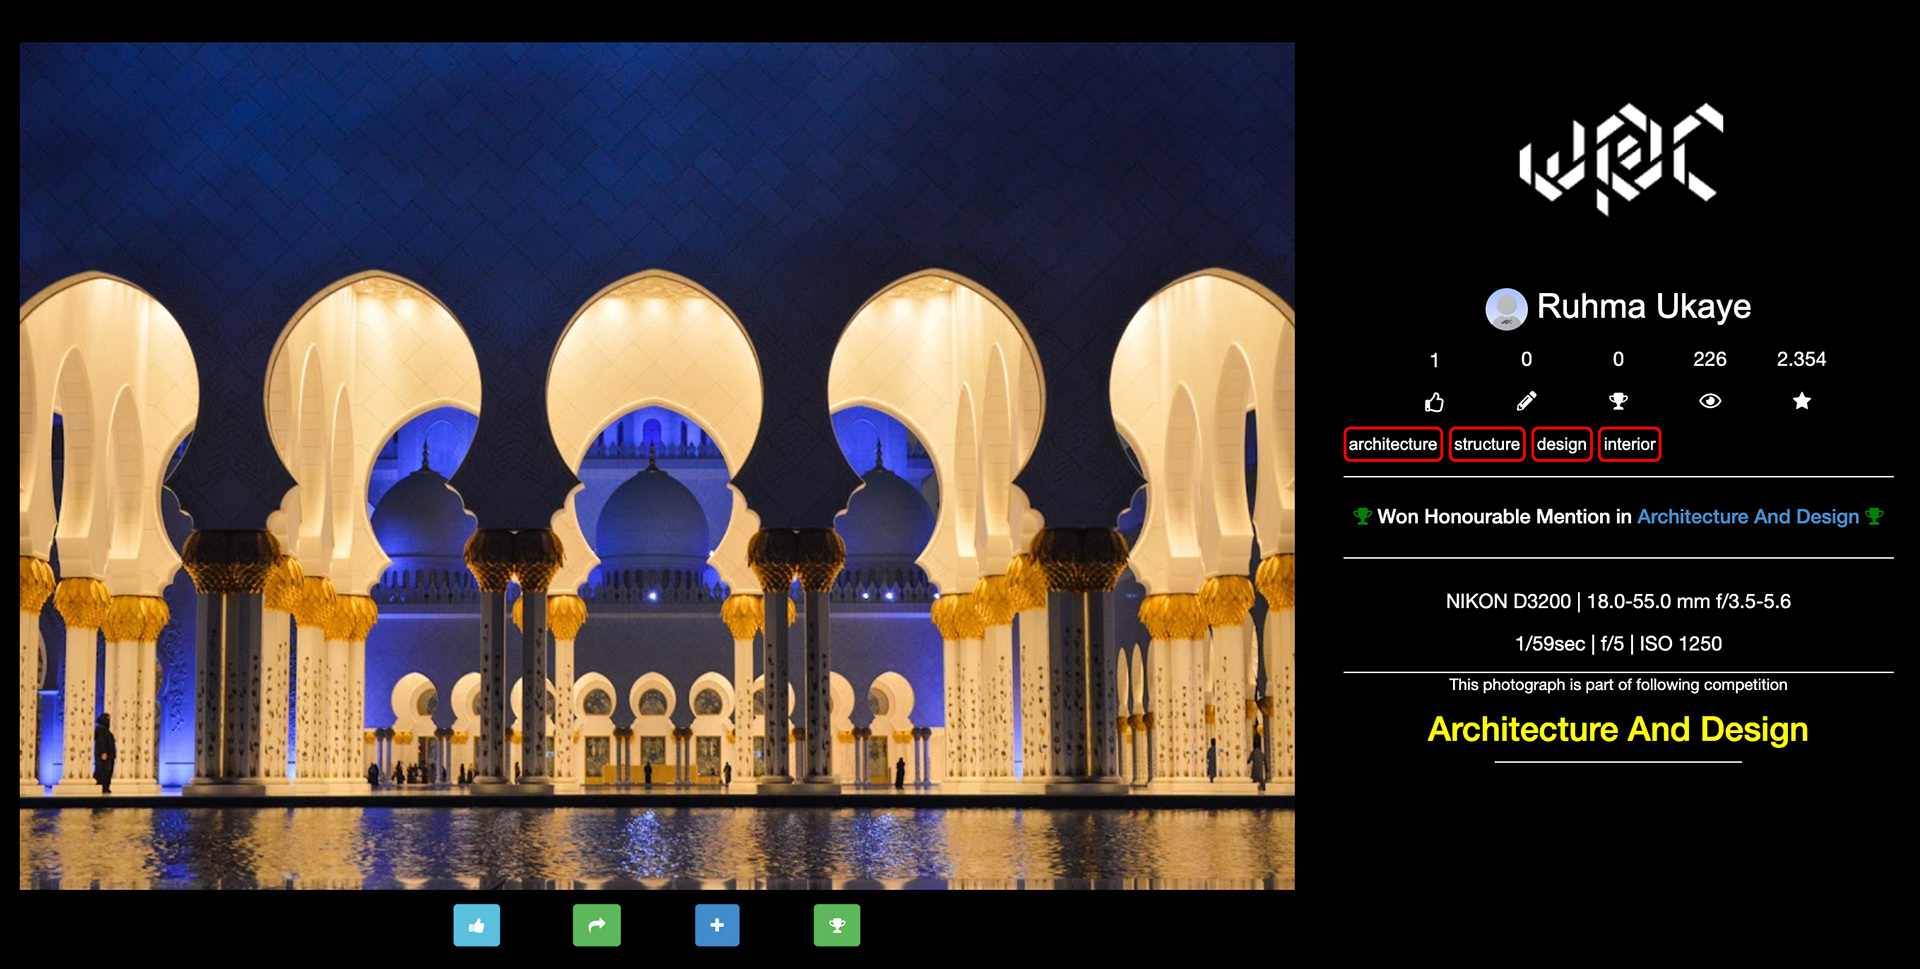Click the mosque arches photograph
1920x969 pixels.
657,466
